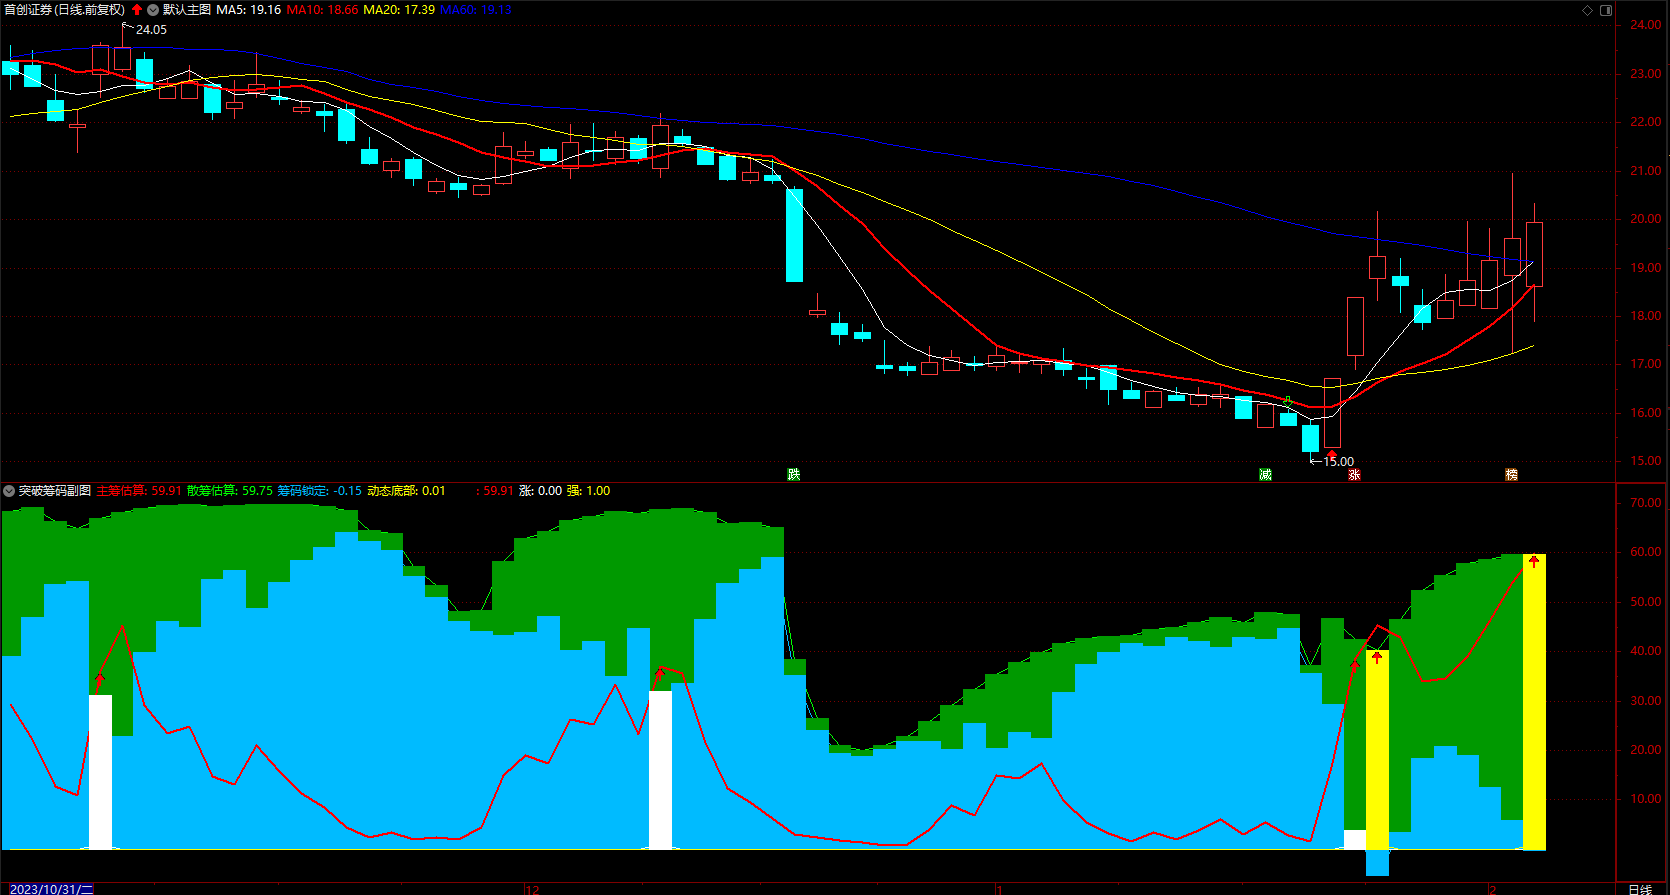Click the MA20: 17.39 value
Screen dimensions: 1670x895
(x=399, y=10)
